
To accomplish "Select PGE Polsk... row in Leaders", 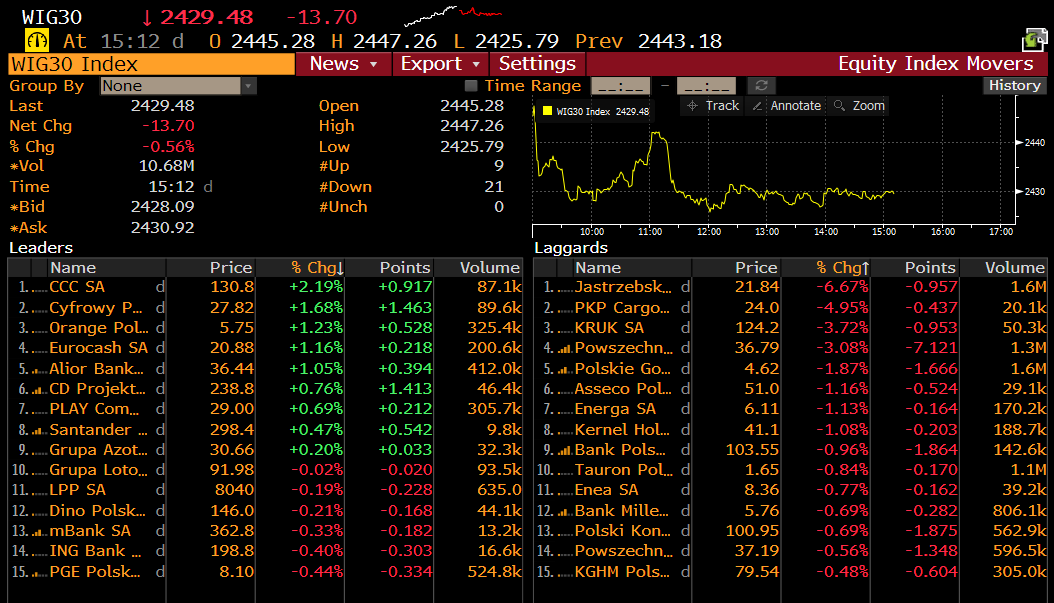I will tap(265, 572).
